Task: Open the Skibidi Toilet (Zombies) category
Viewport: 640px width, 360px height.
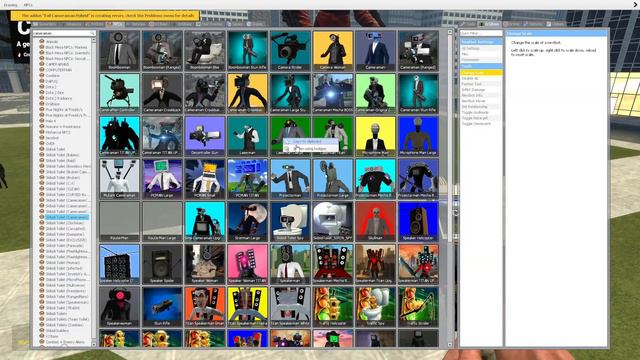Action: tap(64, 325)
